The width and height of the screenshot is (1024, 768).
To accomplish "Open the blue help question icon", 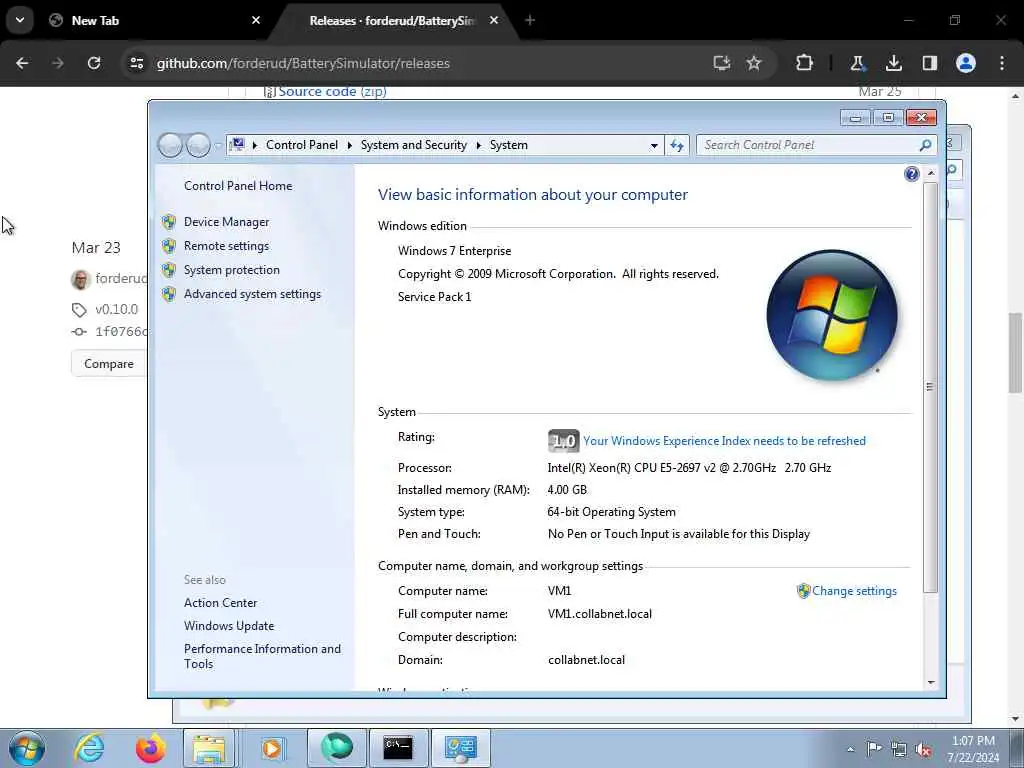I will pos(912,174).
